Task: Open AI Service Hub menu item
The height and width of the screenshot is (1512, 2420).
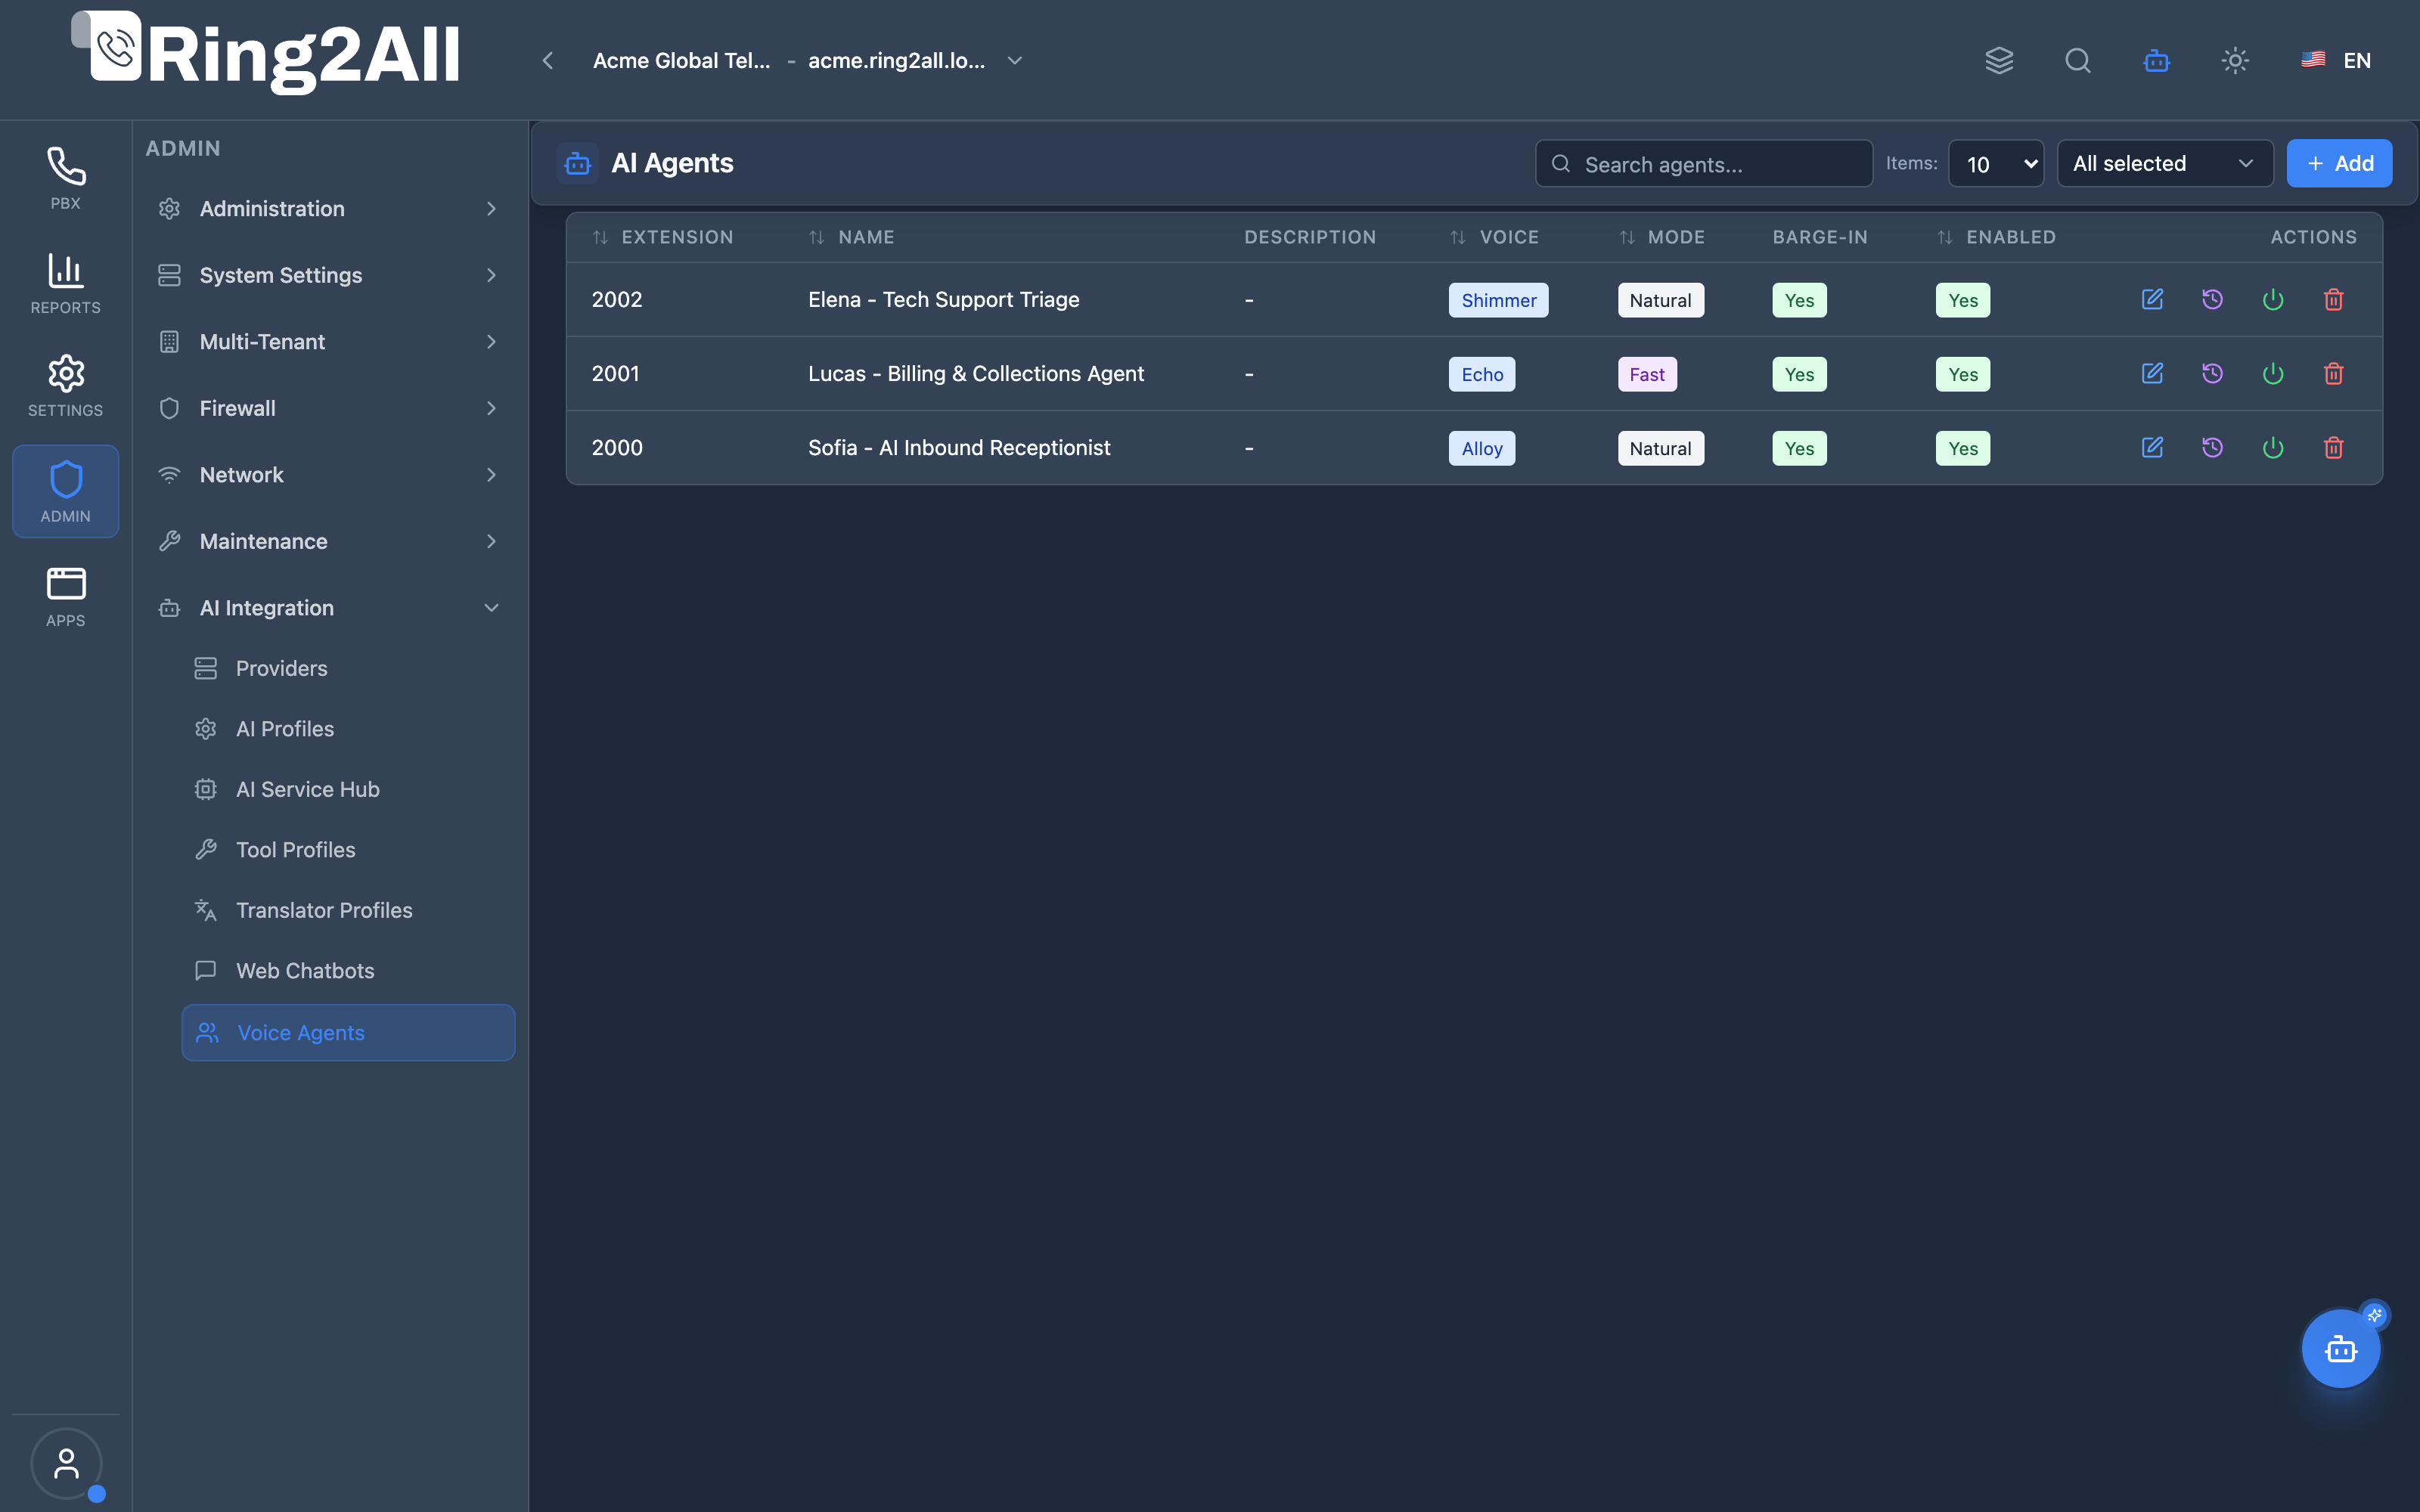Action: point(348,789)
